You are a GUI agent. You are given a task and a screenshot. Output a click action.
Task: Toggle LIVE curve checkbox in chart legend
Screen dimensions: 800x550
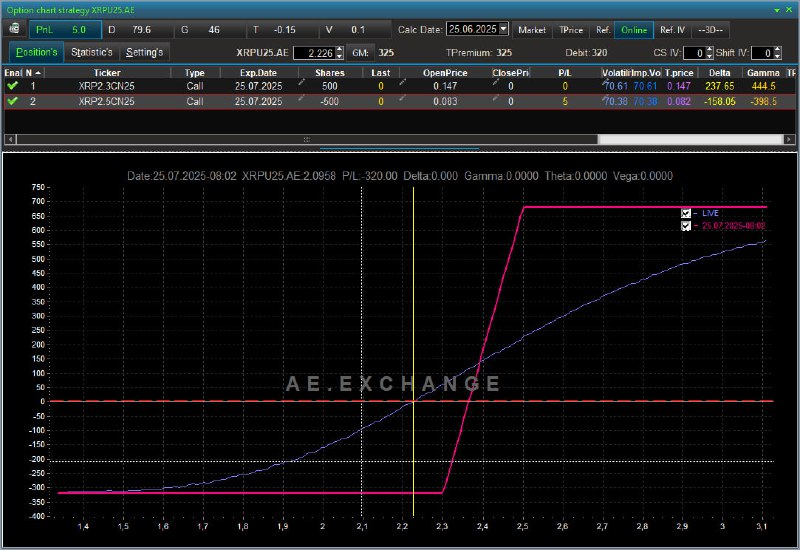point(686,213)
